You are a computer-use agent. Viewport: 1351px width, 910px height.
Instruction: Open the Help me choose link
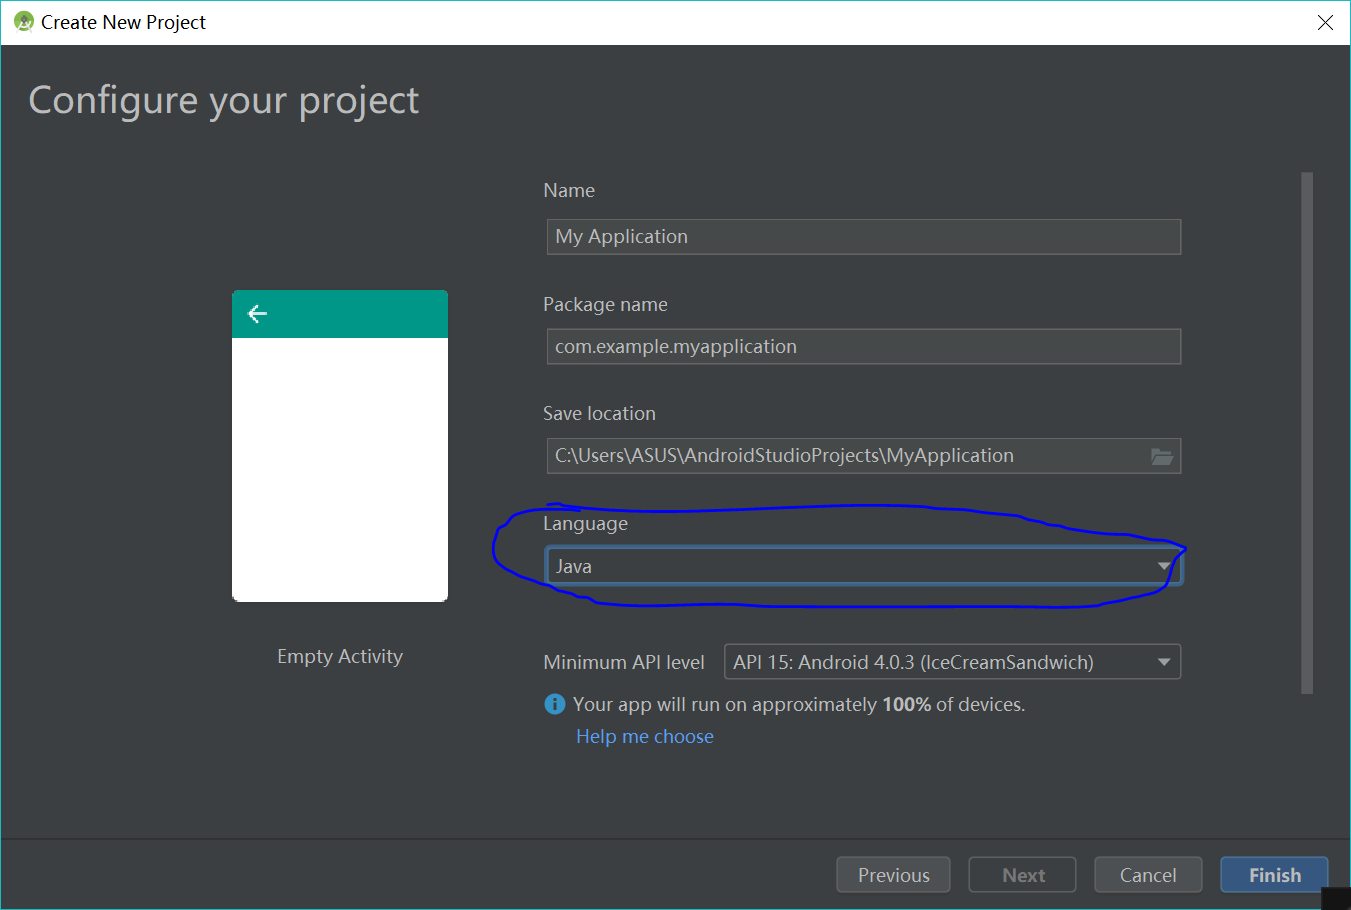645,736
